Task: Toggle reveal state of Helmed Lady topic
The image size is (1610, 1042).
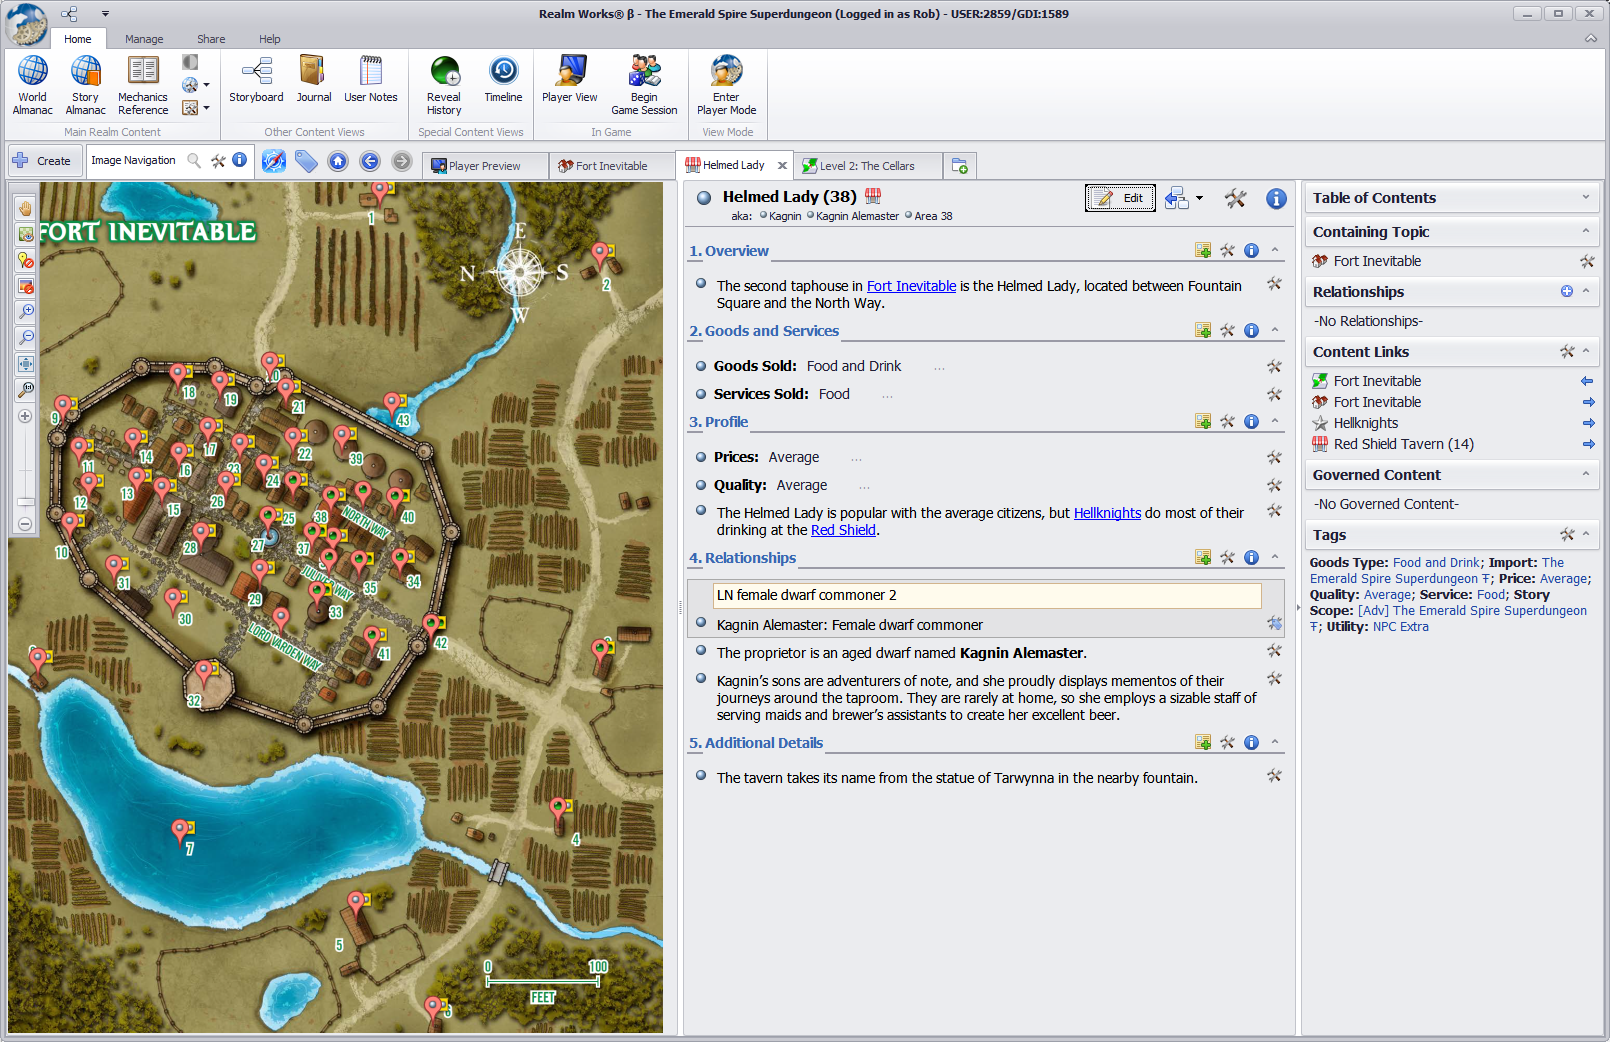Action: click(x=704, y=197)
